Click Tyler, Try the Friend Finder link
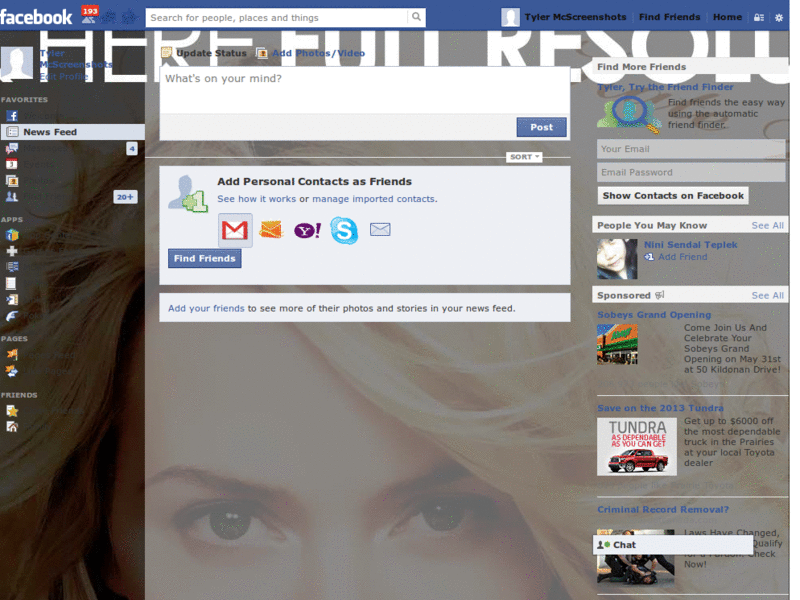800x600 pixels. (x=665, y=87)
